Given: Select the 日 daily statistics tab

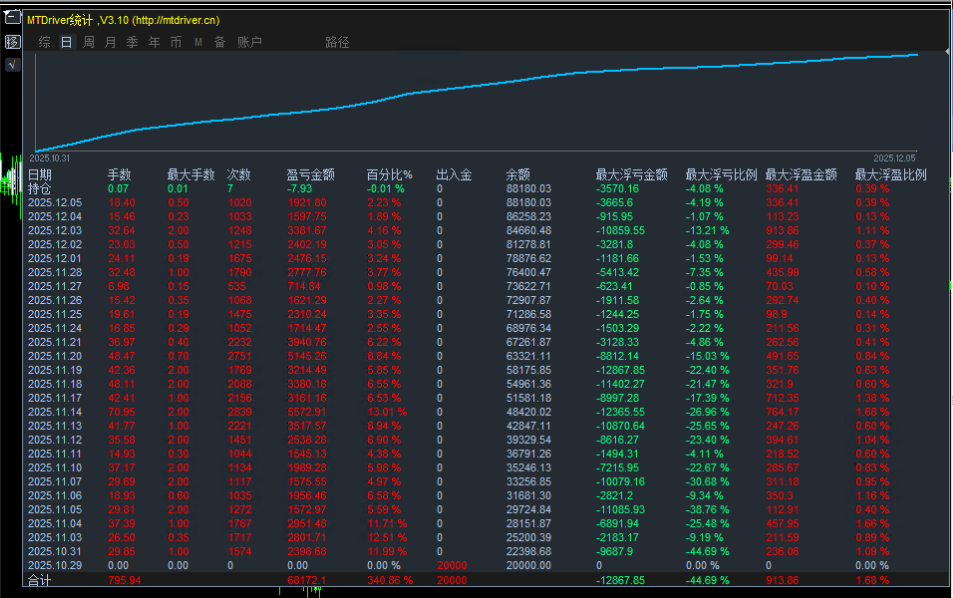Looking at the screenshot, I should (66, 42).
